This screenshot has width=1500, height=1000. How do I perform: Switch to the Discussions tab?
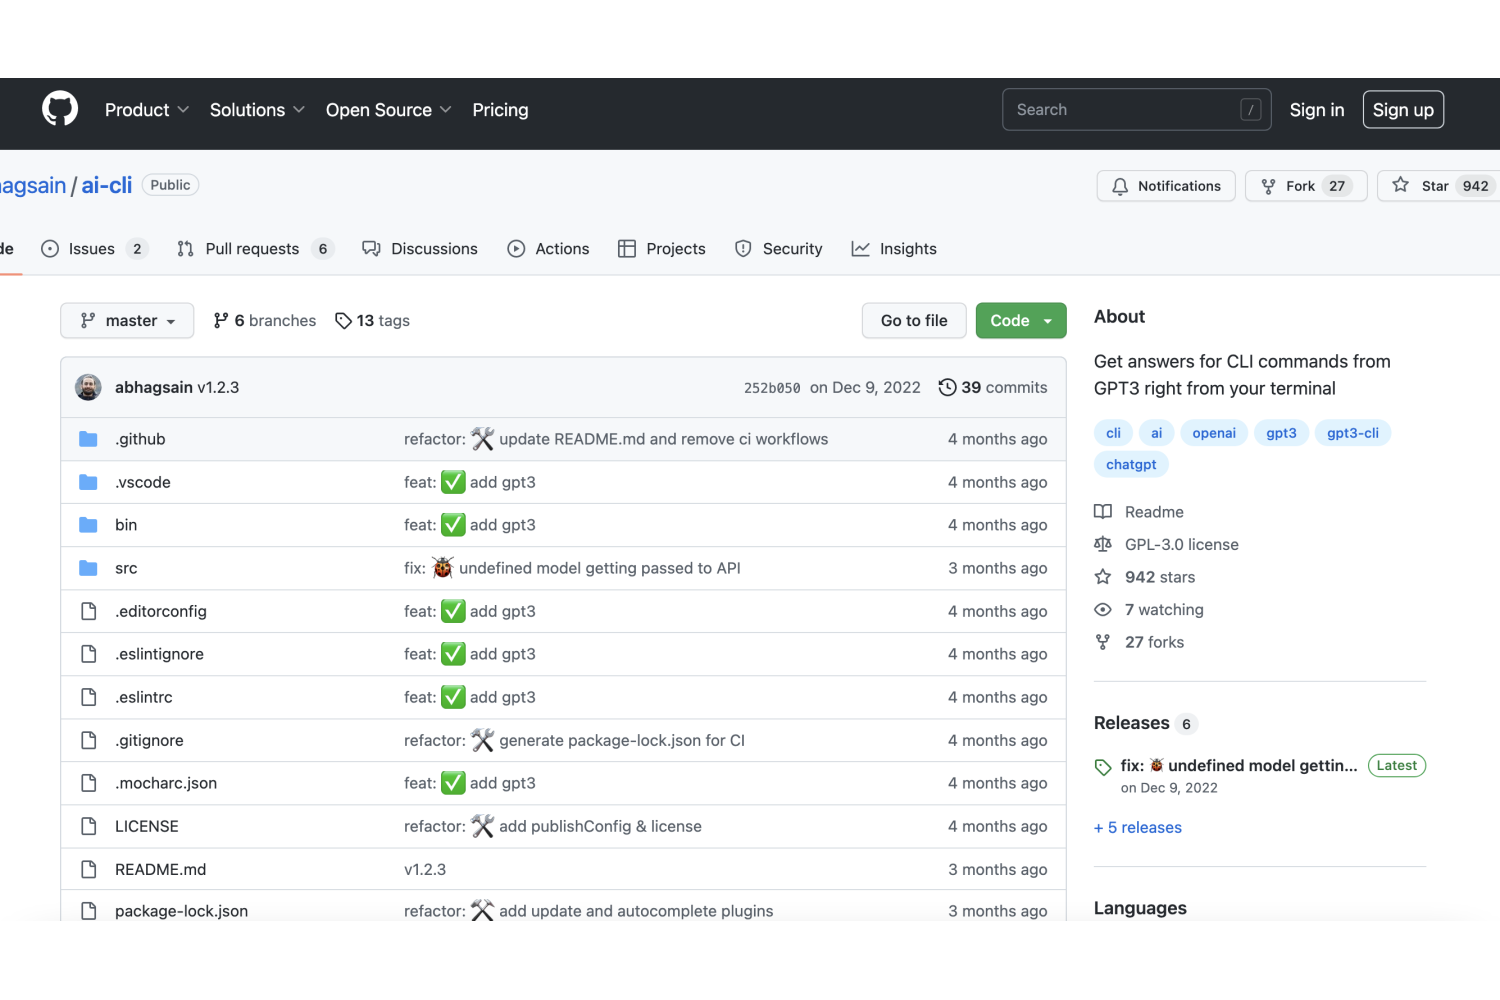click(x=420, y=249)
